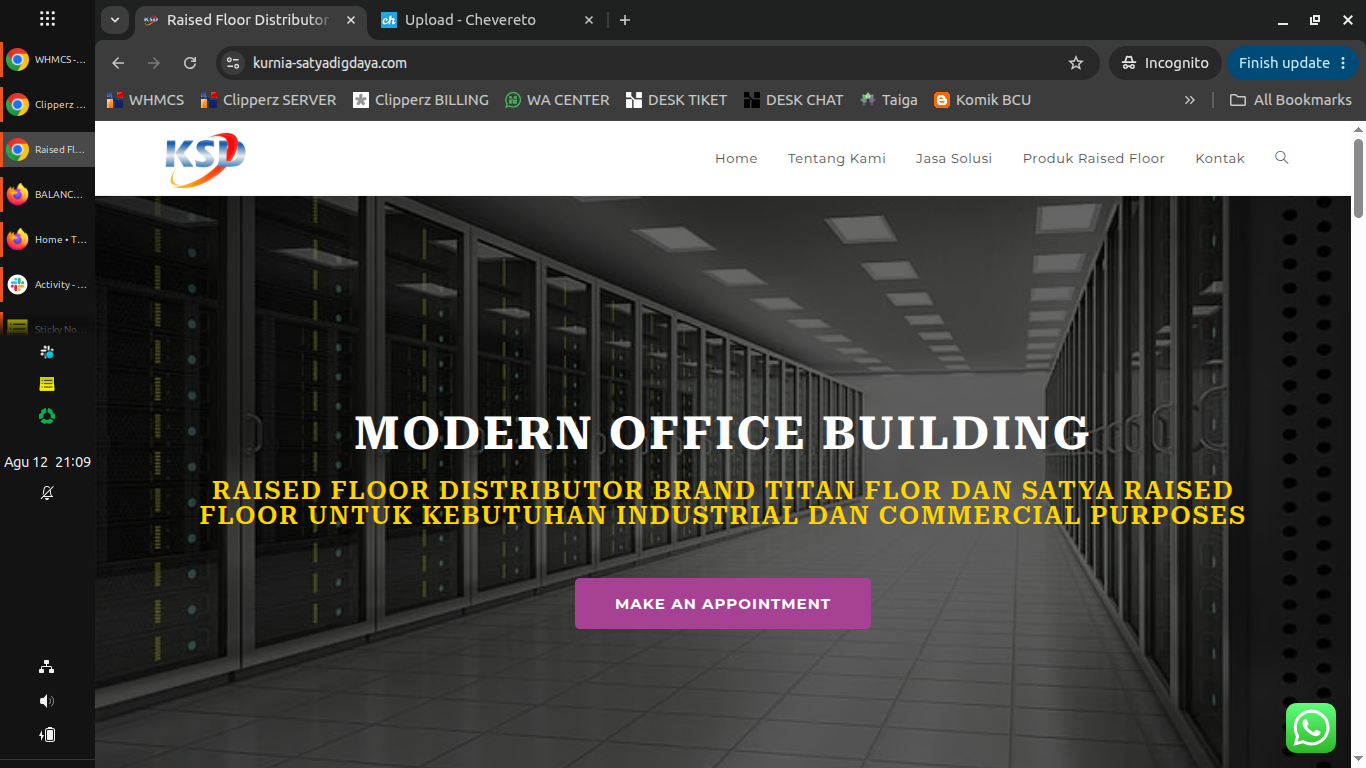Open DESK TIKET bookmark
Screen dimensions: 1366x768
(676, 100)
